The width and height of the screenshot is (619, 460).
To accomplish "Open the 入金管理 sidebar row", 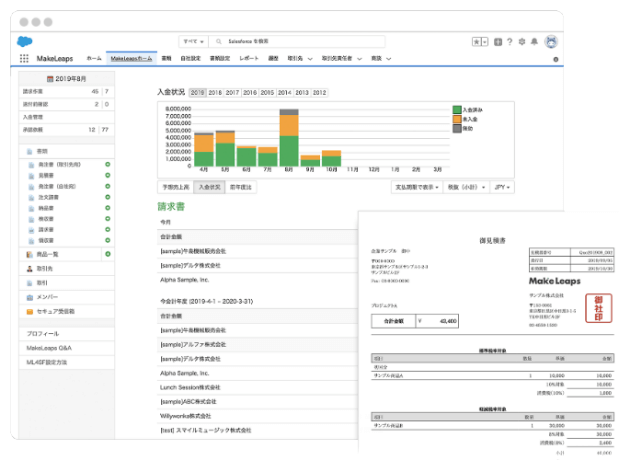I will 67,117.
